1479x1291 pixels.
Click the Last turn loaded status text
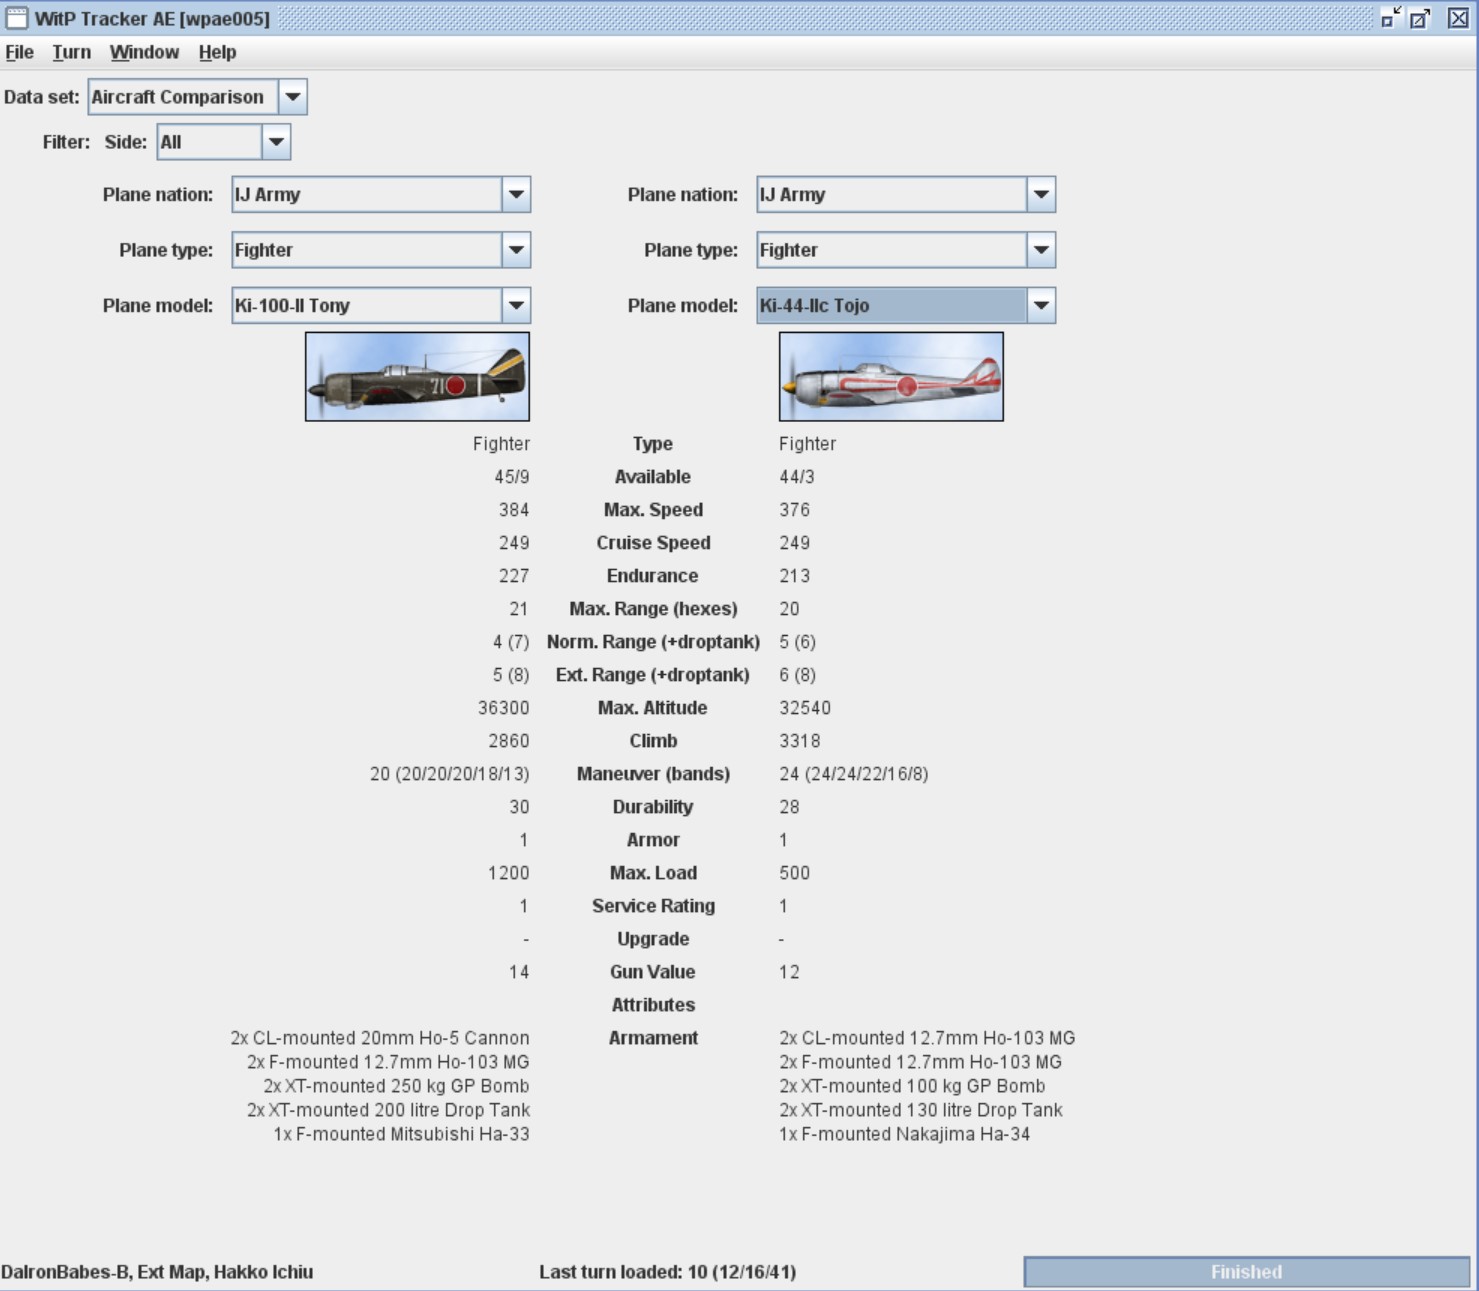(x=668, y=1272)
